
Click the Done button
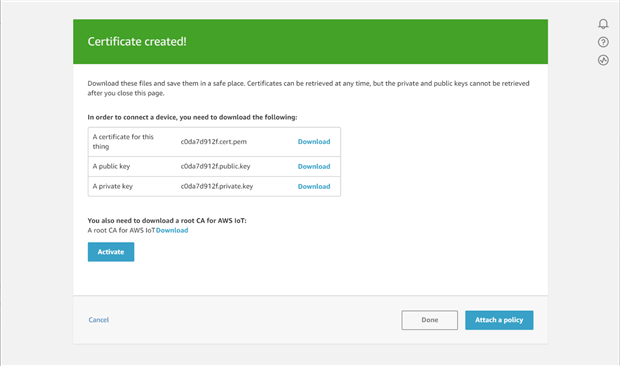[429, 320]
